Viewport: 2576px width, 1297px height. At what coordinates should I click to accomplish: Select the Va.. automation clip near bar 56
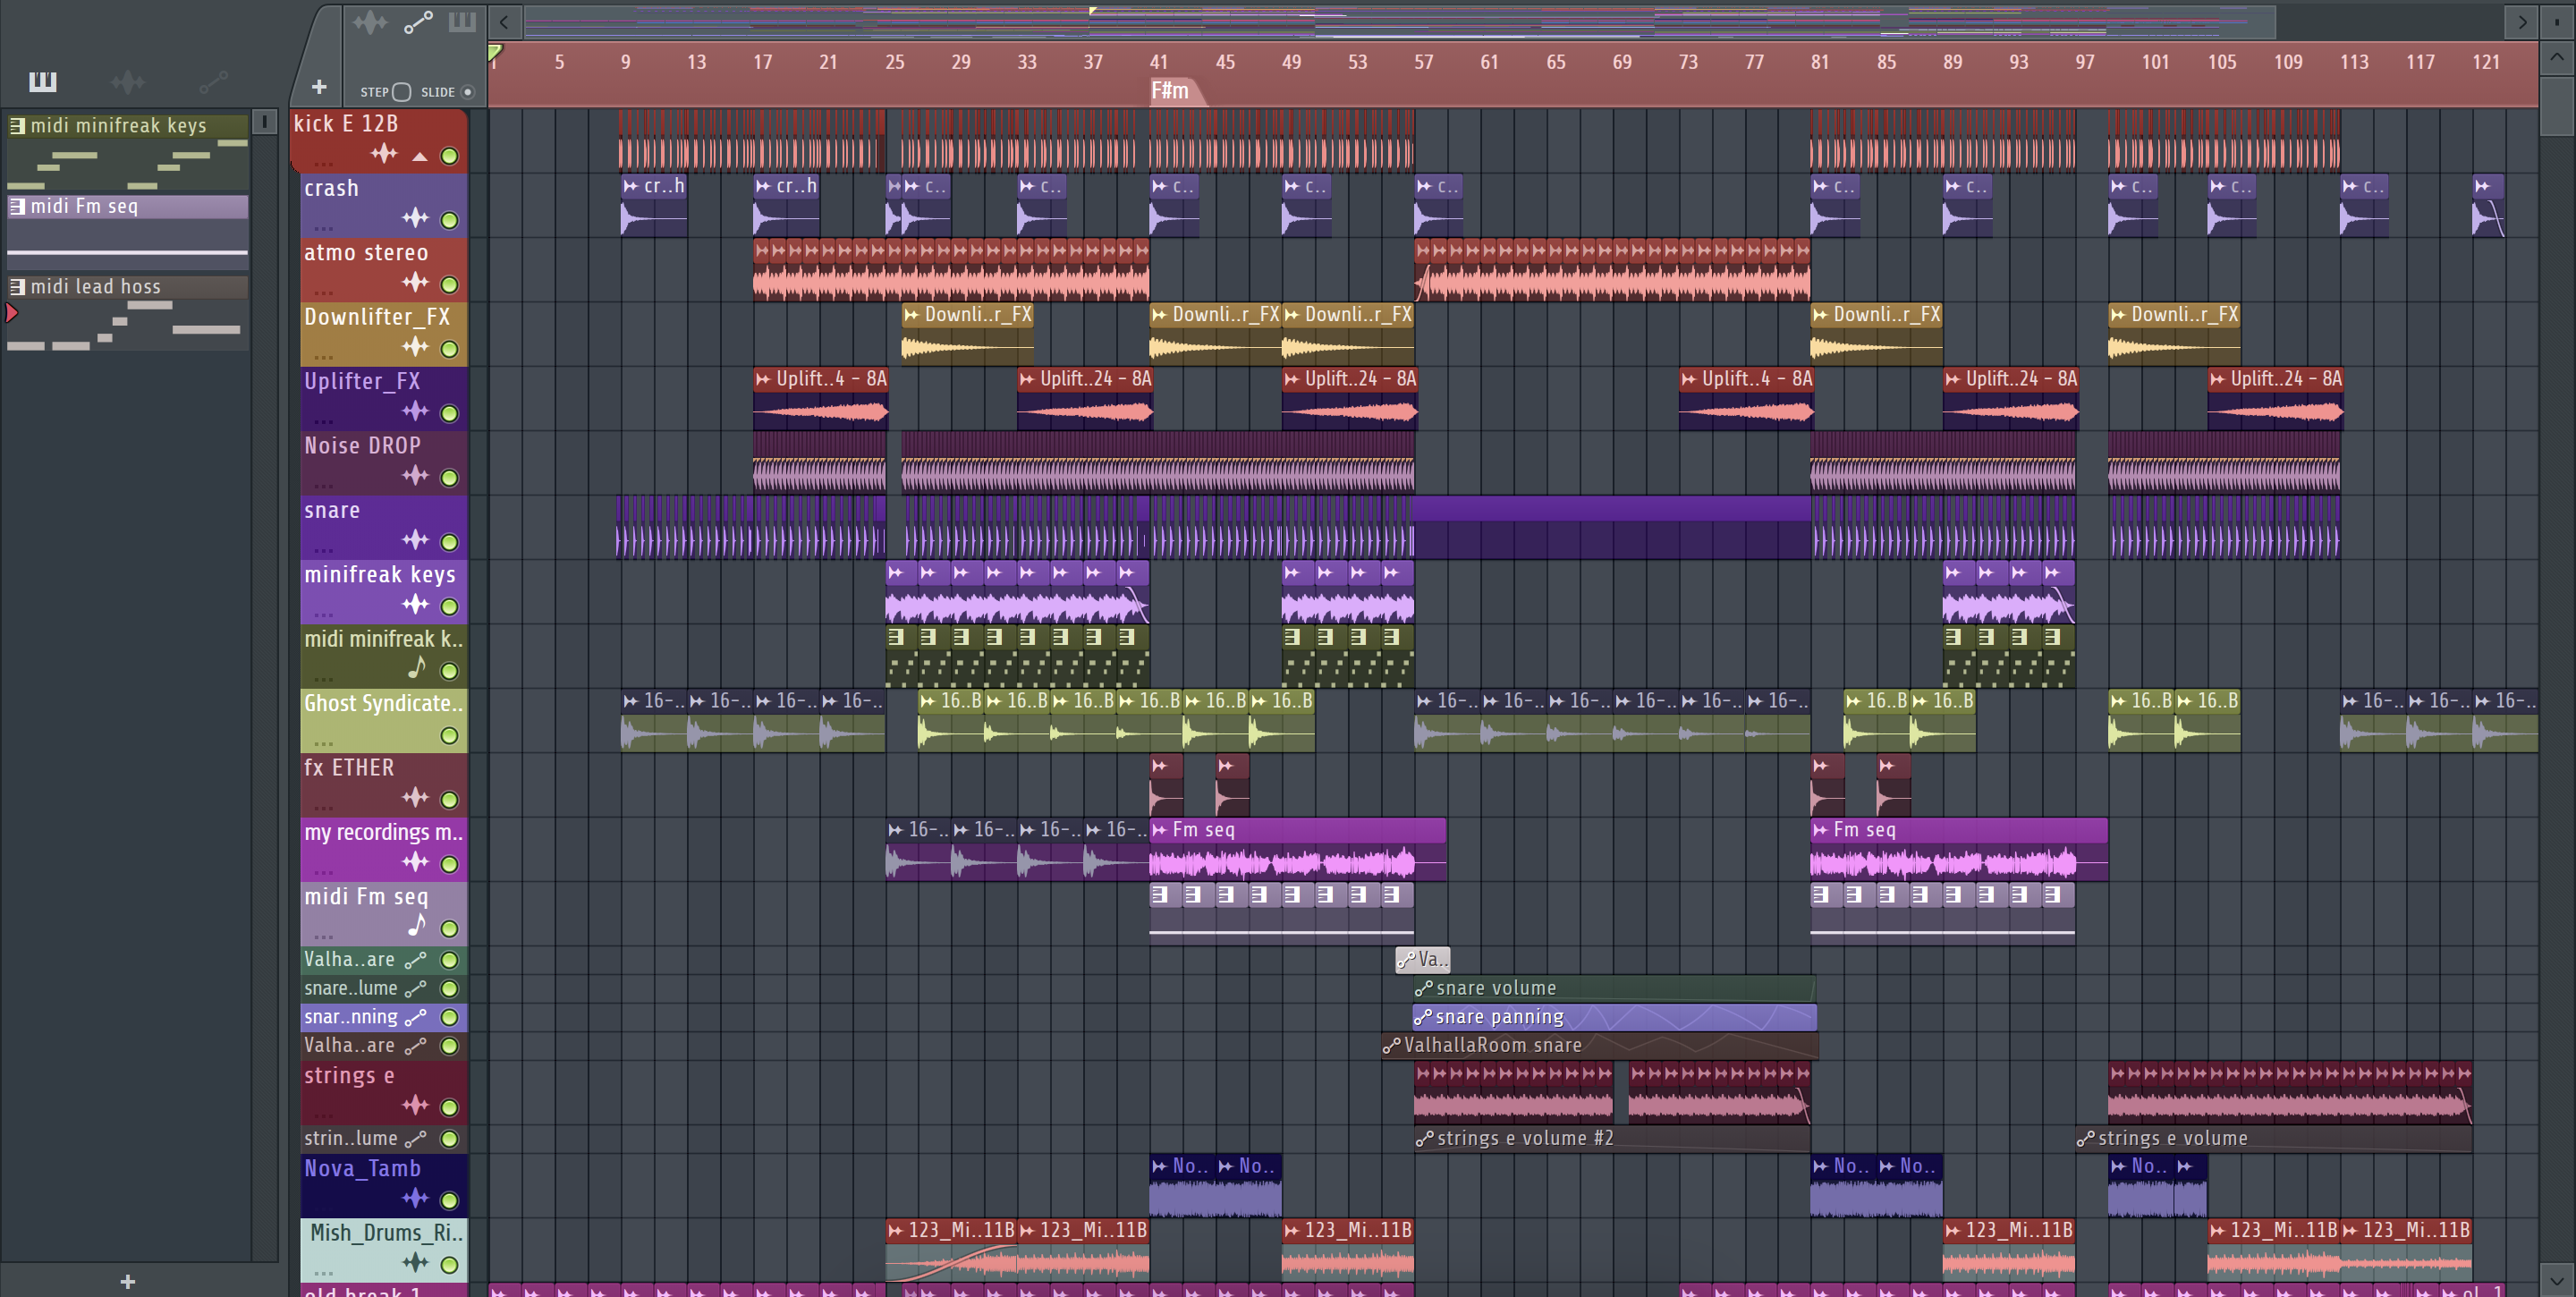1423,960
